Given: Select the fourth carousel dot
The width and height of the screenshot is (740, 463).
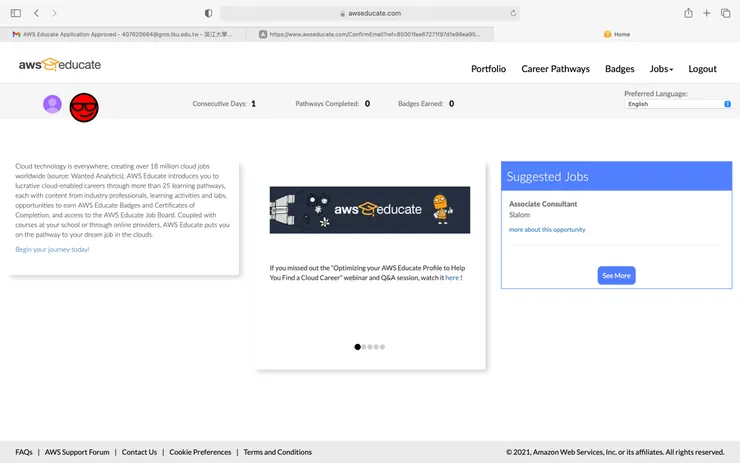Looking at the screenshot, I should (x=376, y=347).
